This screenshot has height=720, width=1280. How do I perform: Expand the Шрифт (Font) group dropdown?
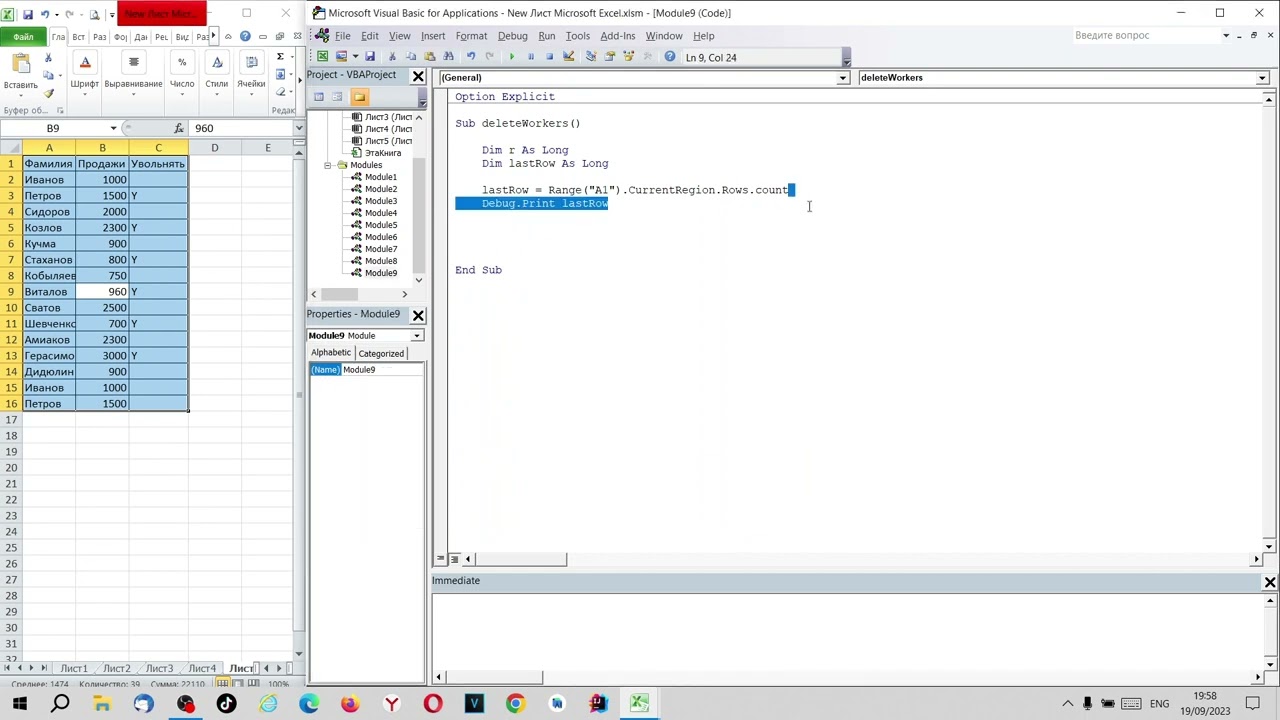(85, 72)
